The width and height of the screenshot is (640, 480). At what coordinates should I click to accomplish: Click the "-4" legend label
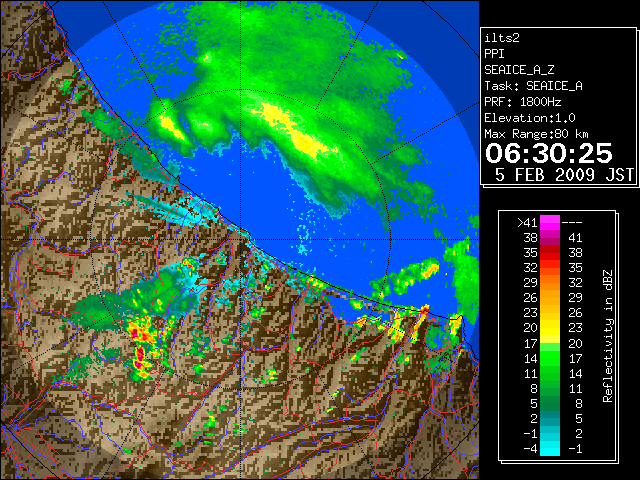click(x=530, y=449)
